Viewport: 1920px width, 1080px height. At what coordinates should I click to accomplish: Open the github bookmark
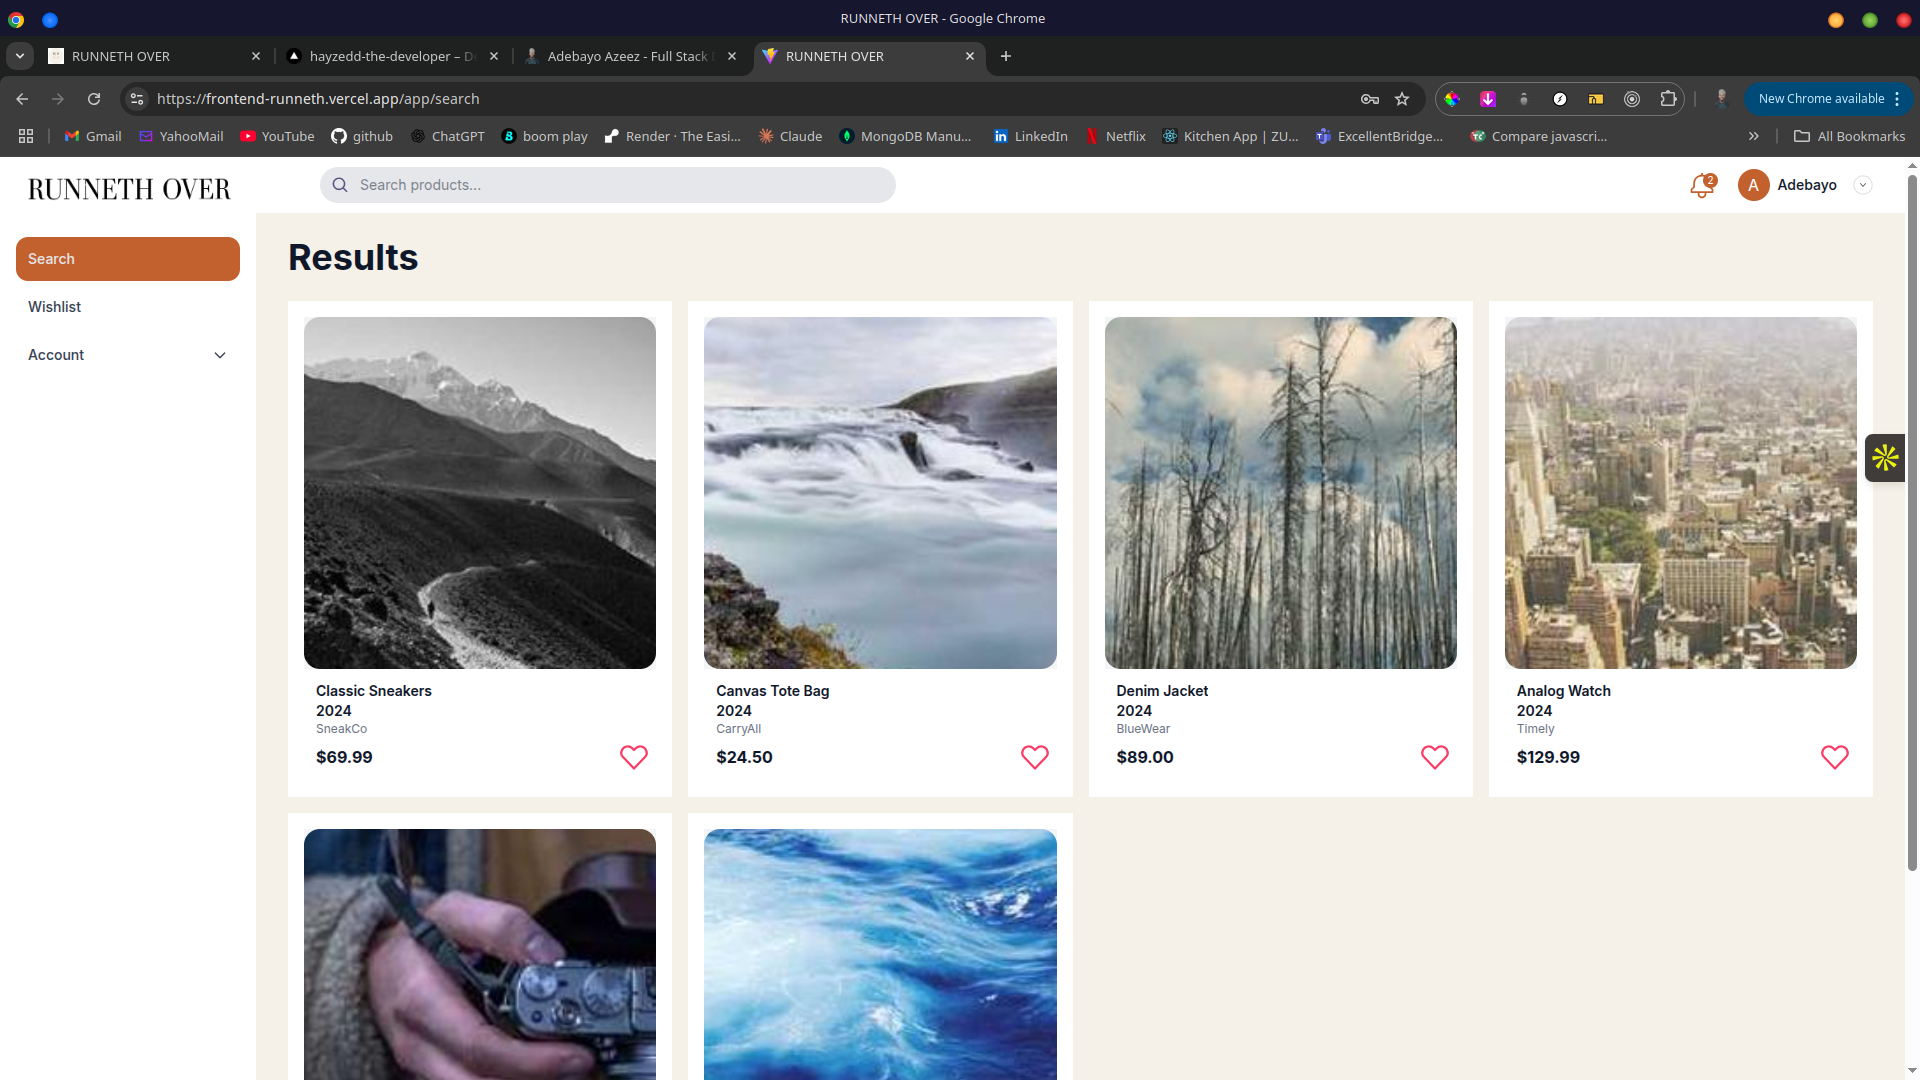pyautogui.click(x=362, y=136)
